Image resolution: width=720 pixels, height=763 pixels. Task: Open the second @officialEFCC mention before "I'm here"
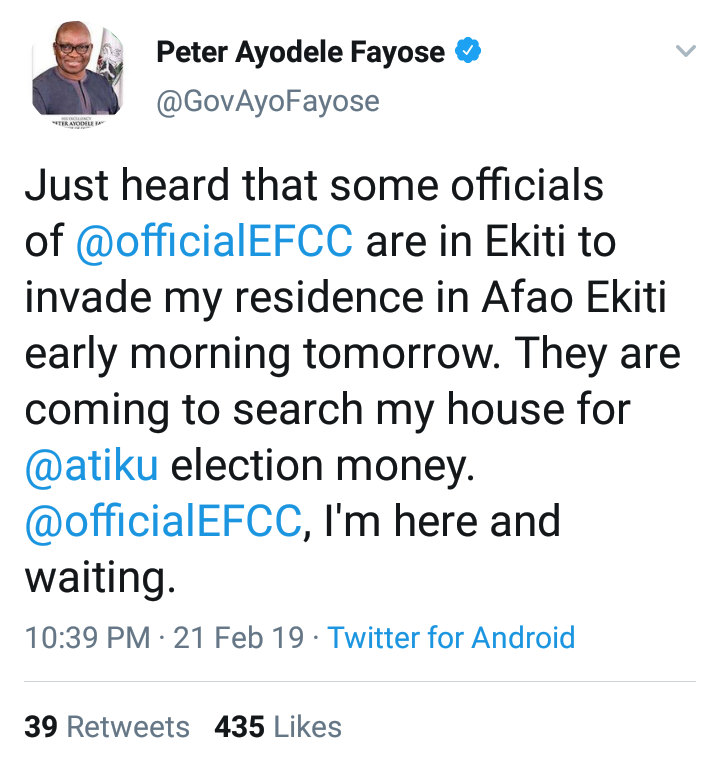coord(162,522)
